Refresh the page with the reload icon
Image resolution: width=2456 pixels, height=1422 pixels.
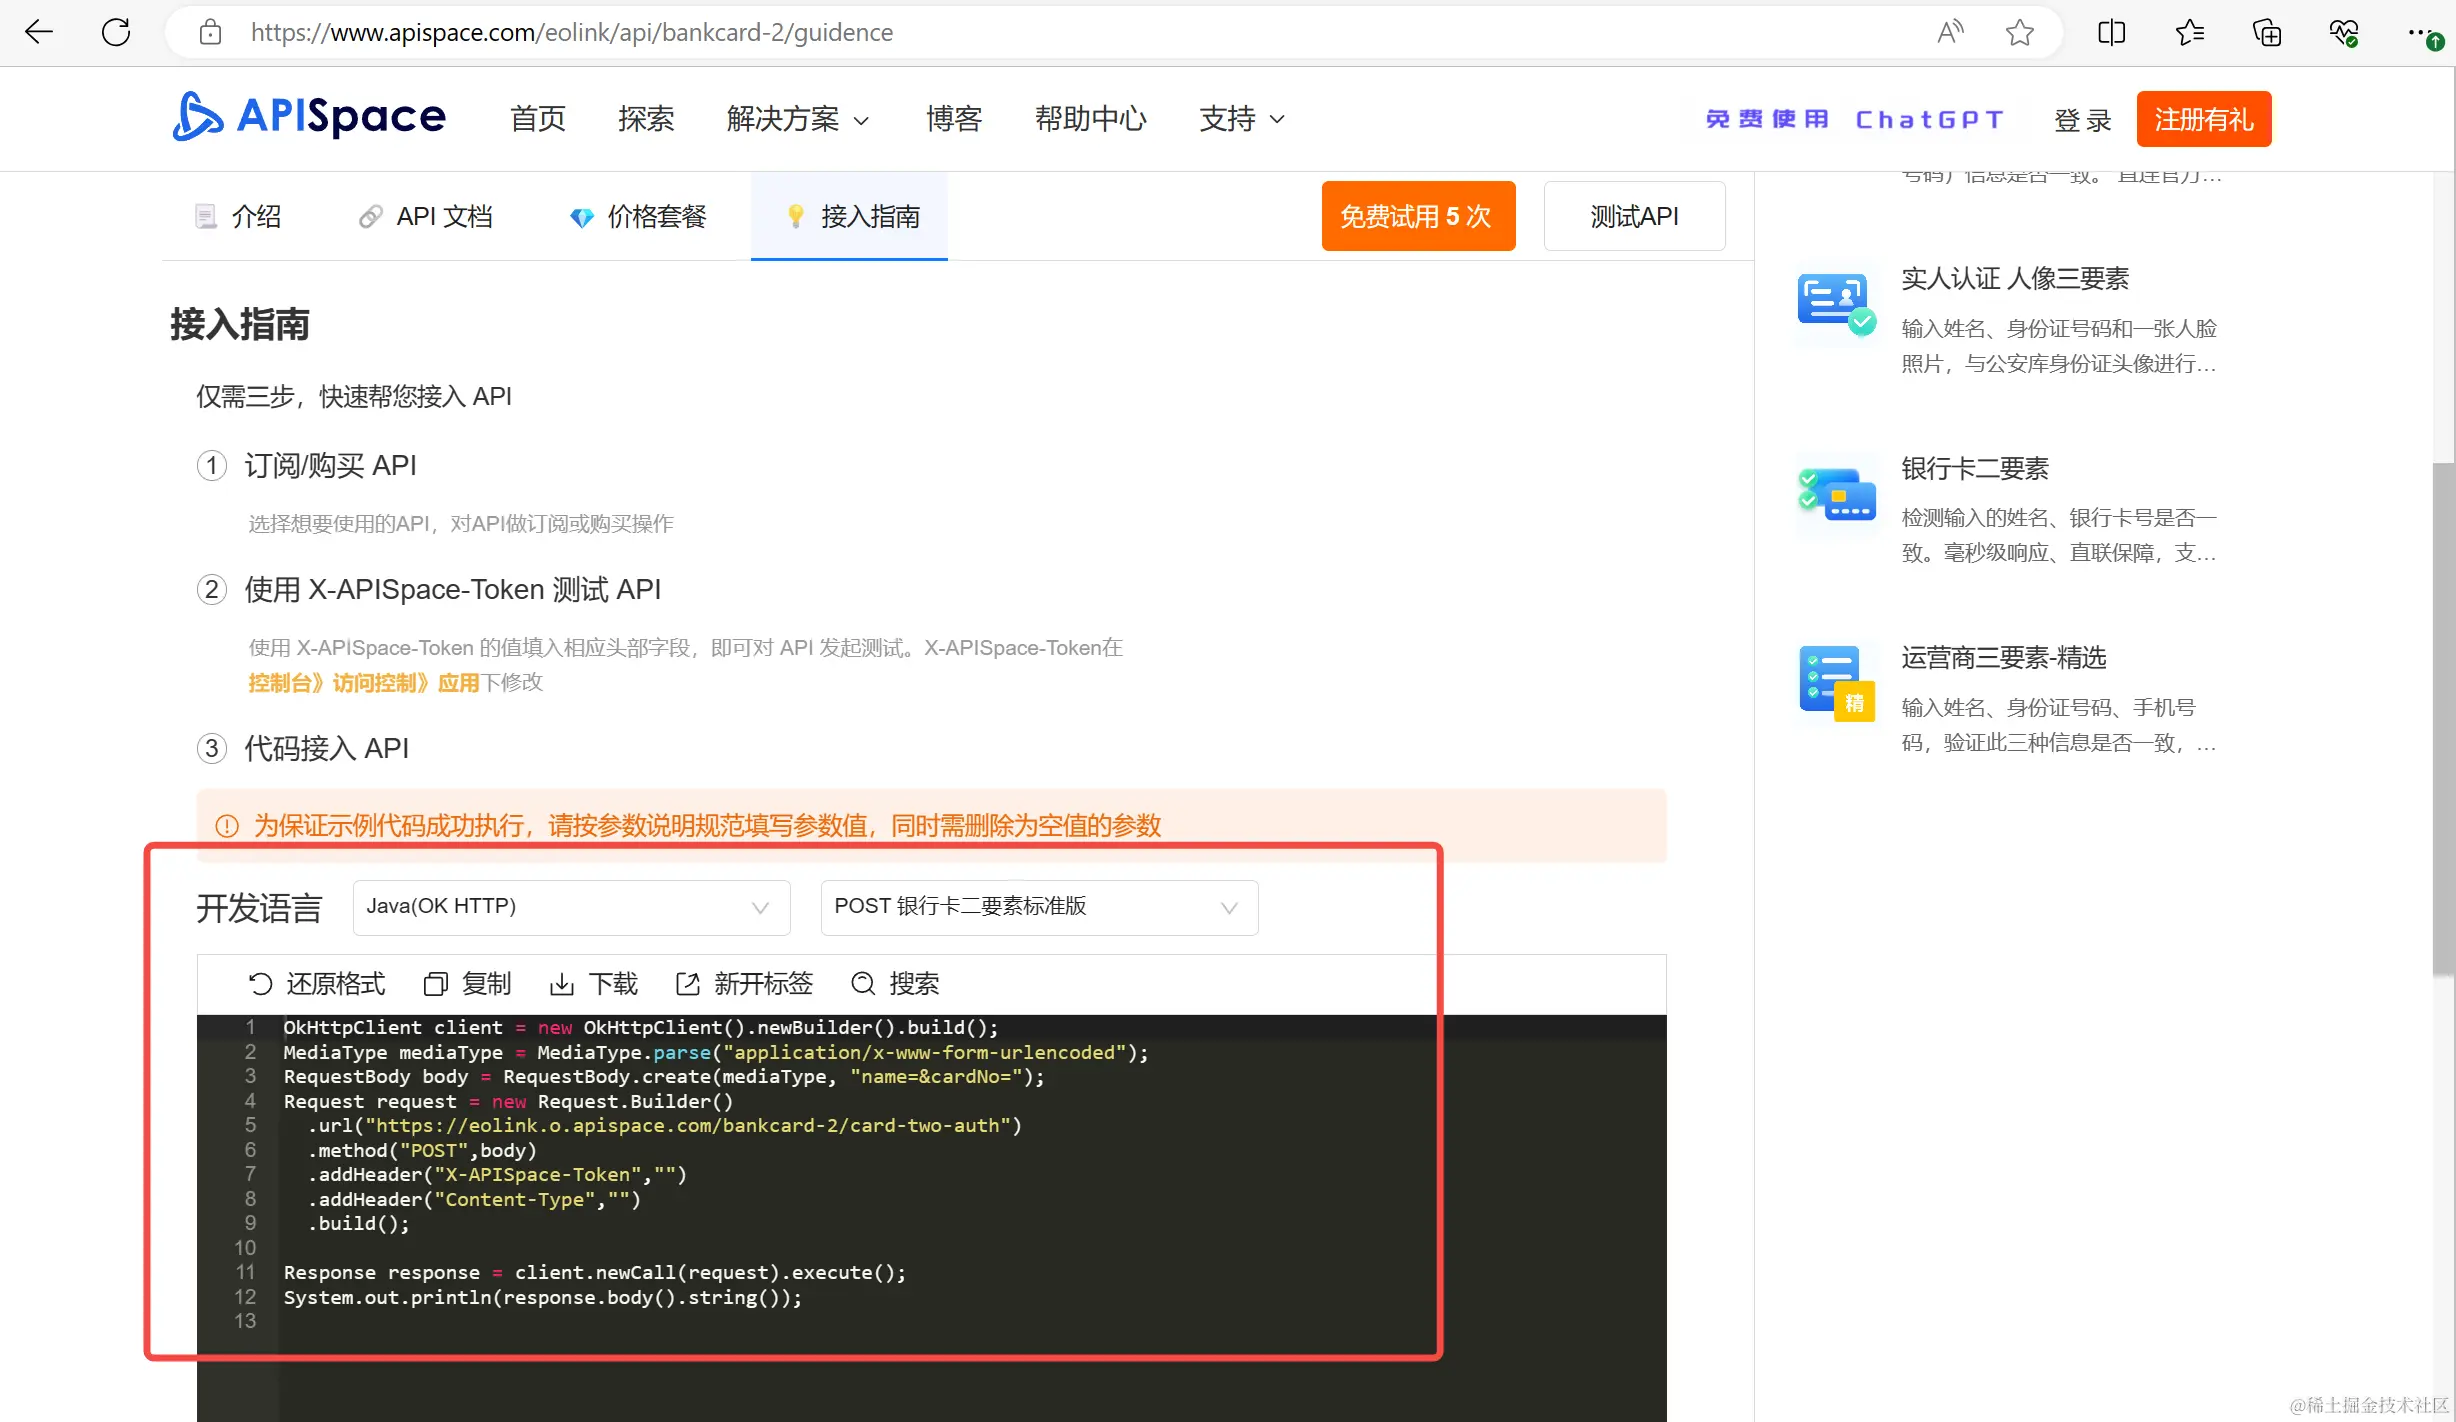116,32
